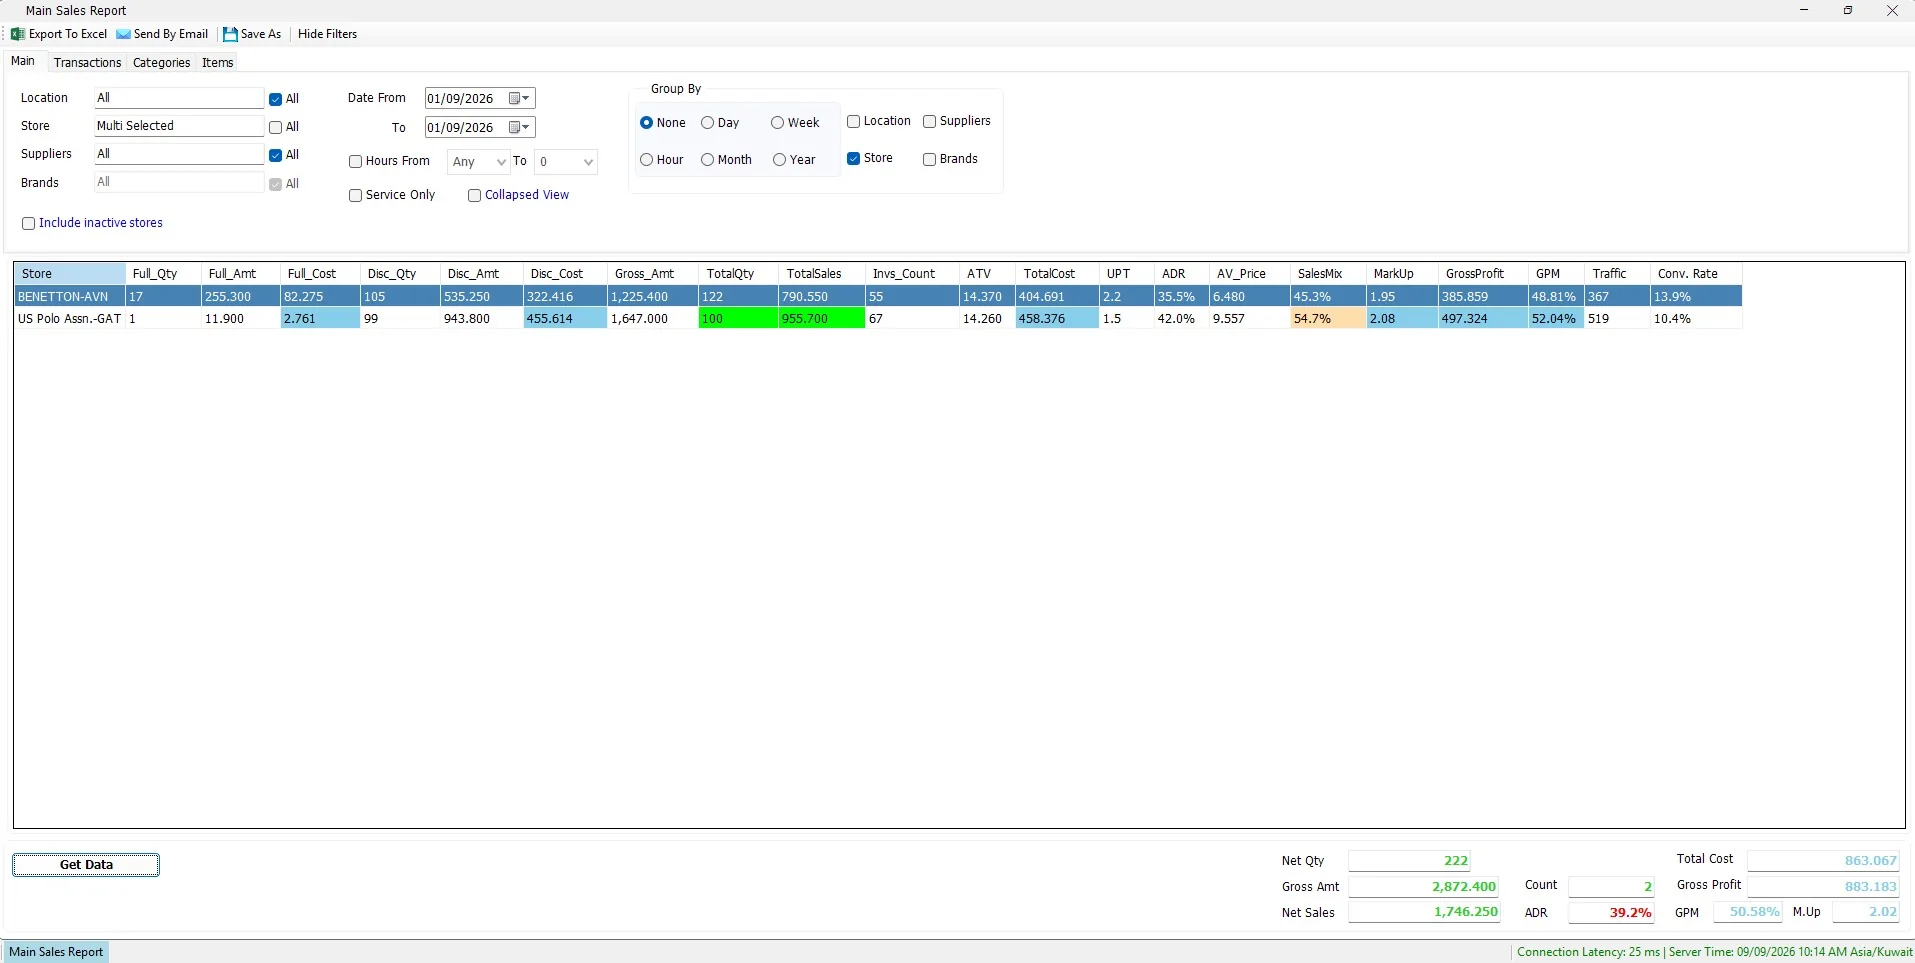Switch to the Categories tab
The width and height of the screenshot is (1915, 963).
(161, 62)
